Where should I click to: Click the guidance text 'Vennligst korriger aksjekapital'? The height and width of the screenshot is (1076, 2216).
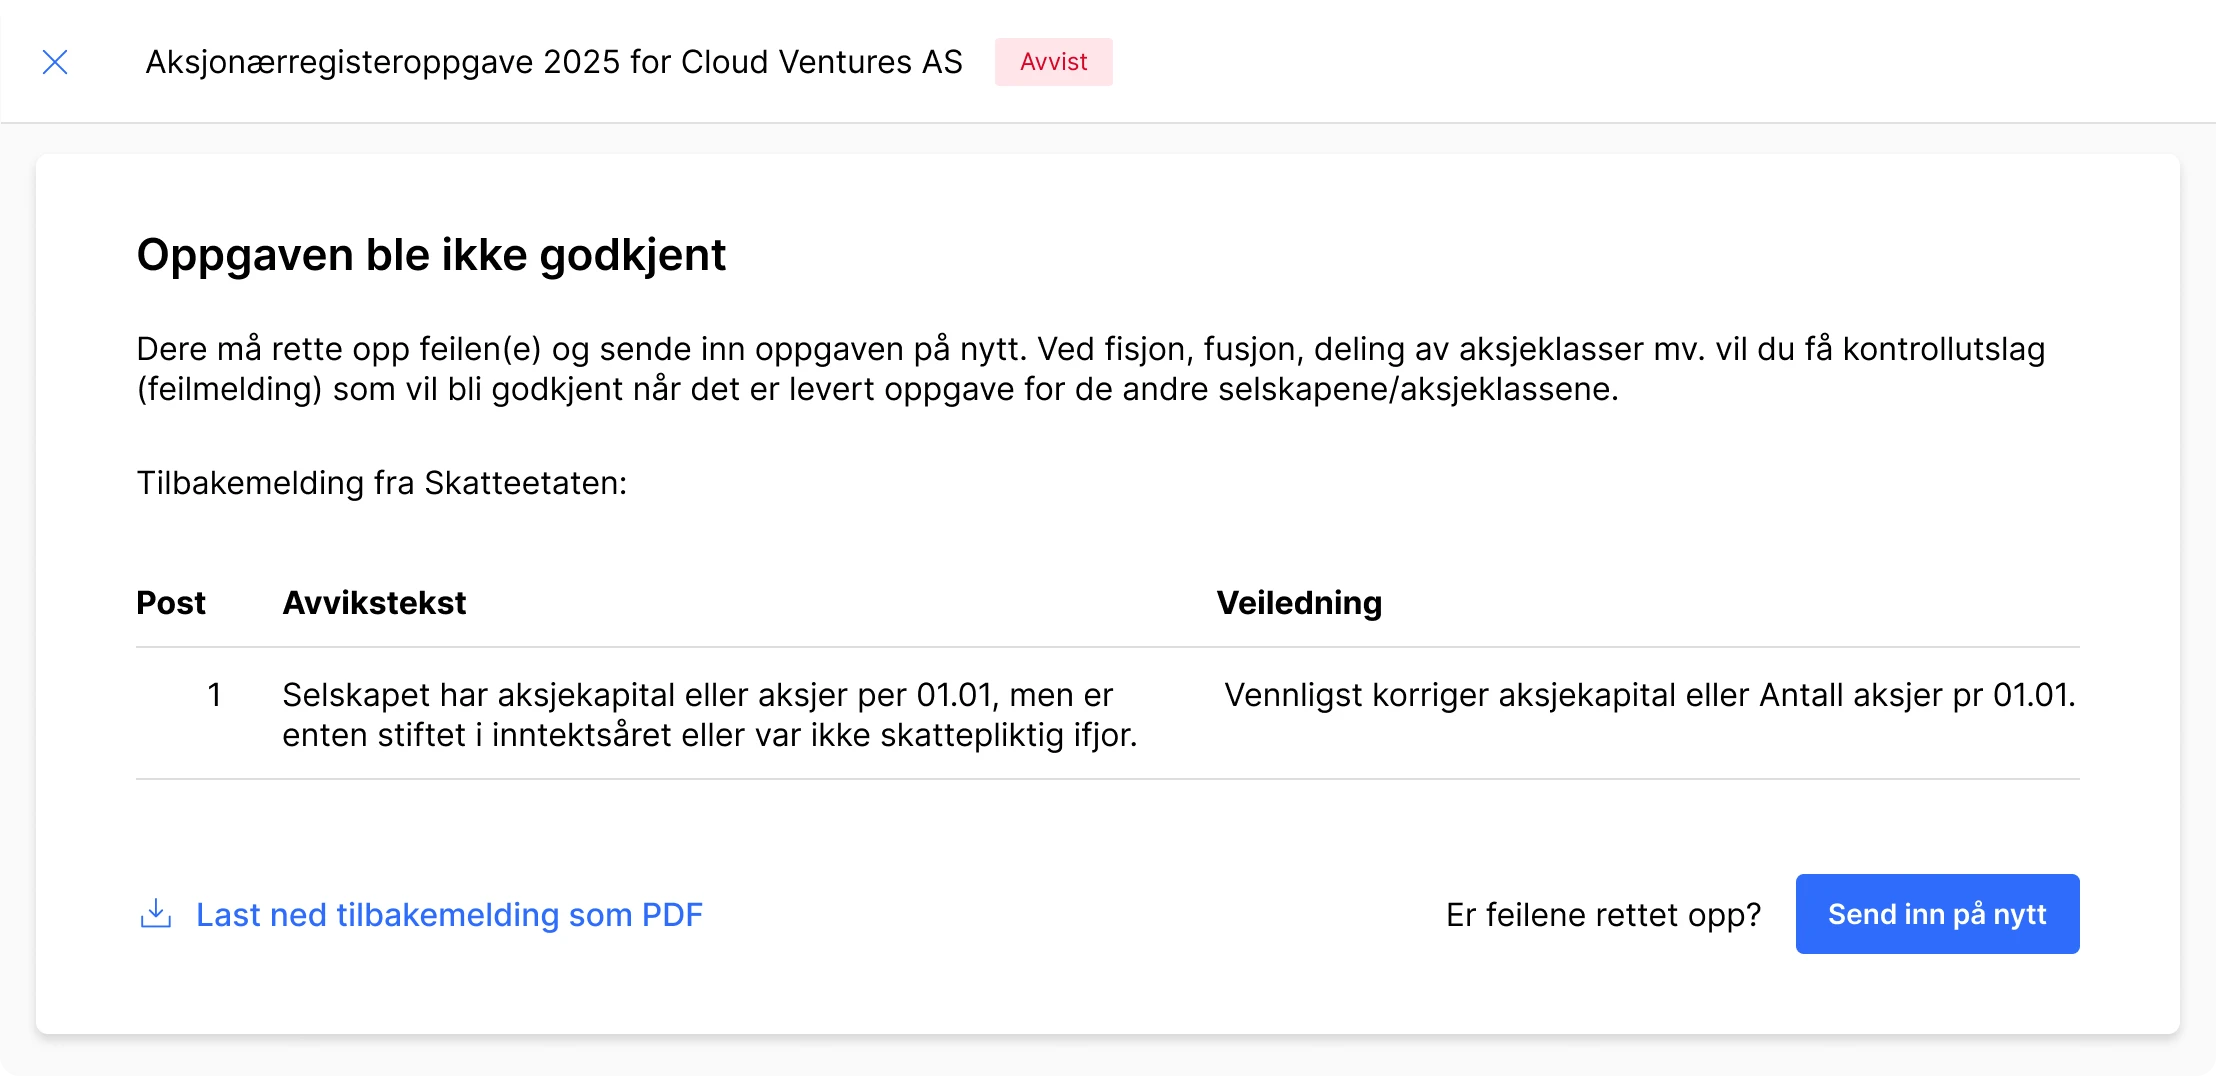coord(1649,695)
